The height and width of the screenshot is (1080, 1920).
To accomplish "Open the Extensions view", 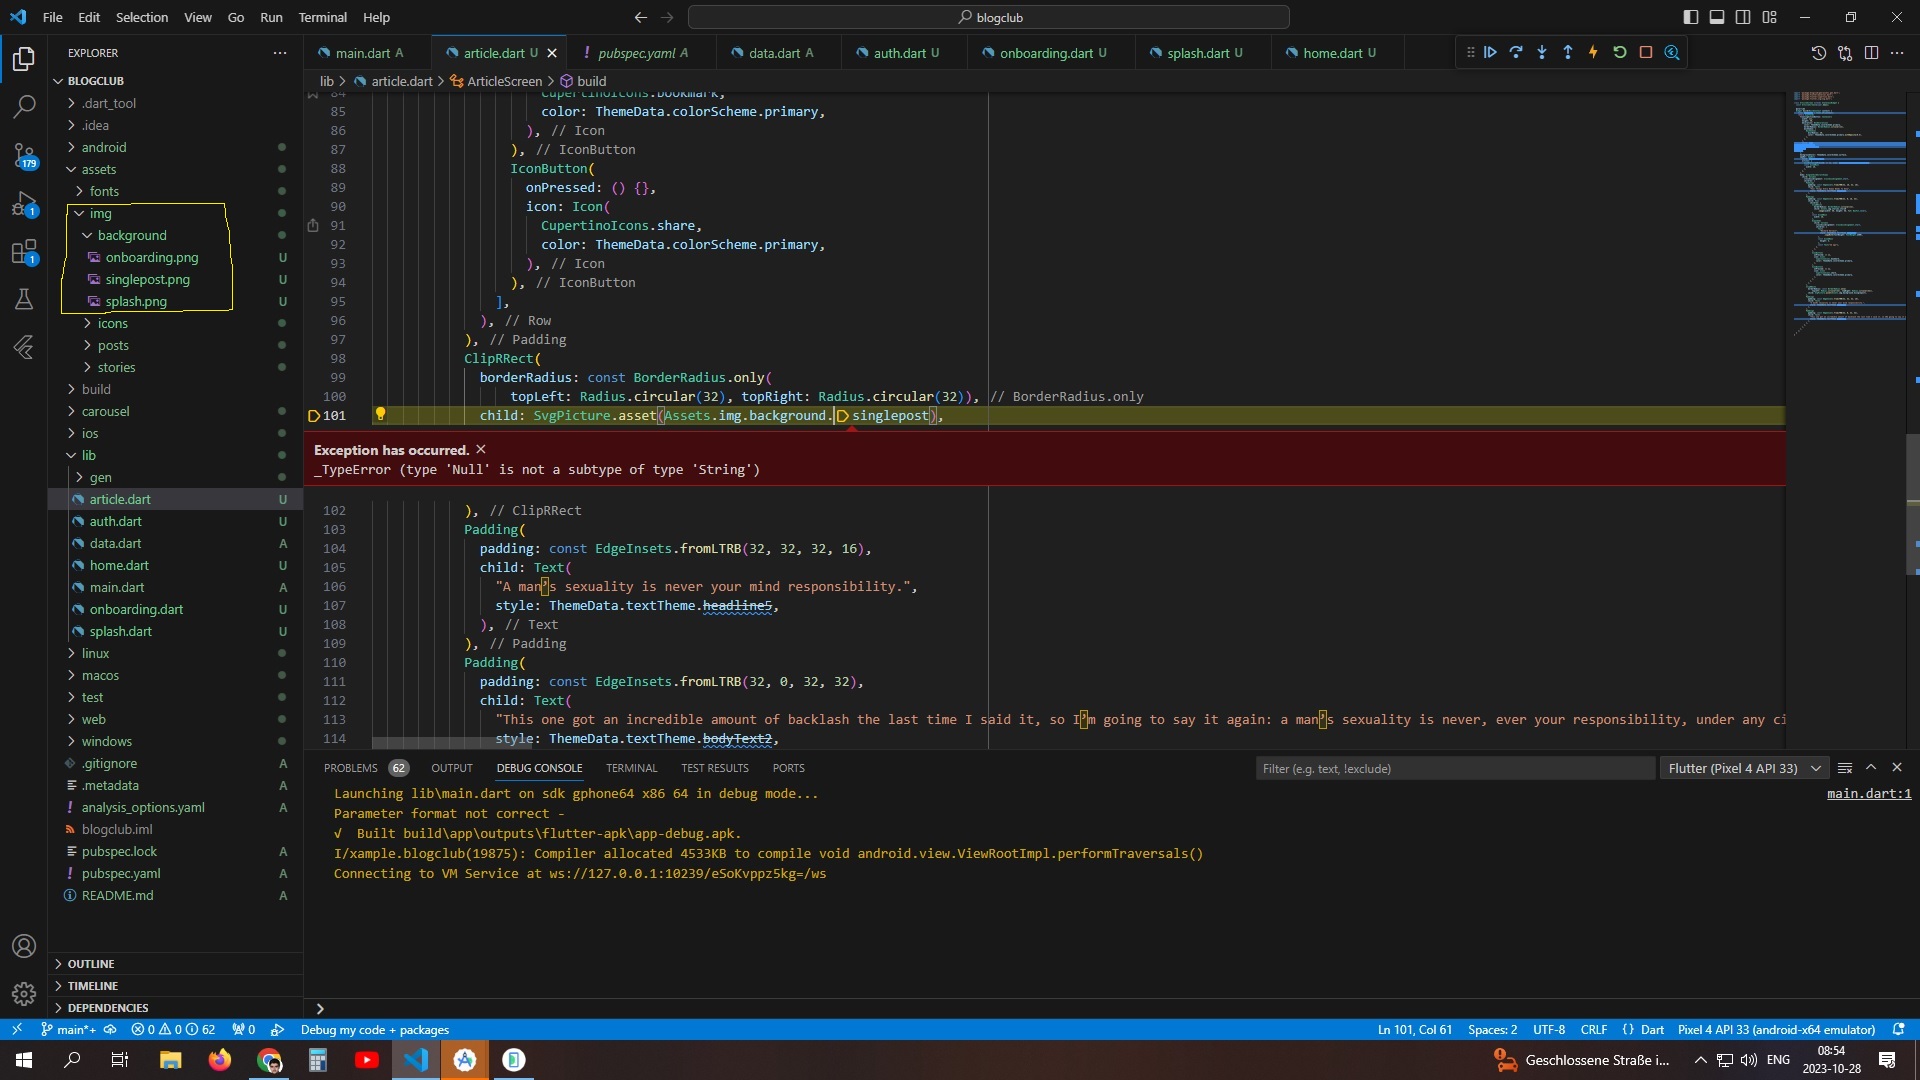I will 24,251.
